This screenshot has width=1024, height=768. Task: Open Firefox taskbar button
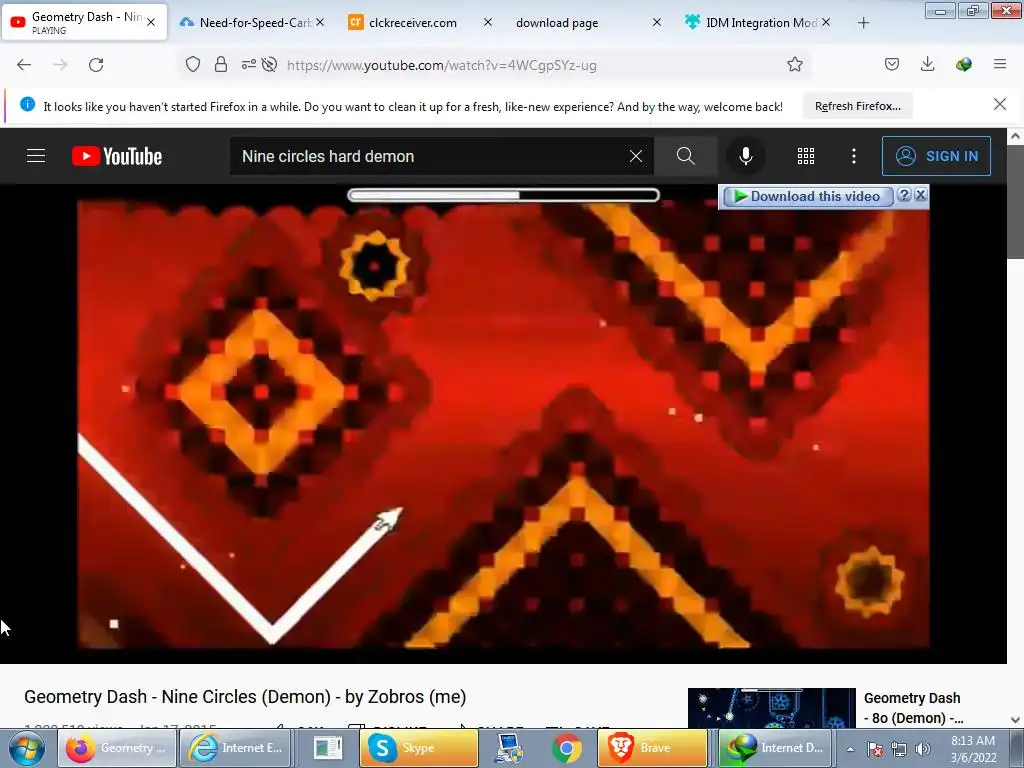(x=118, y=748)
